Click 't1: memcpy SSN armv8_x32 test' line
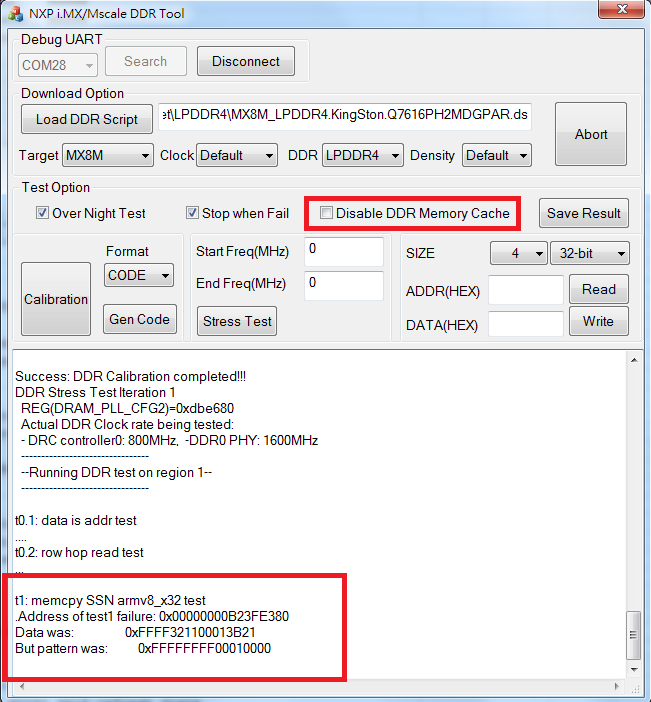 tap(110, 600)
